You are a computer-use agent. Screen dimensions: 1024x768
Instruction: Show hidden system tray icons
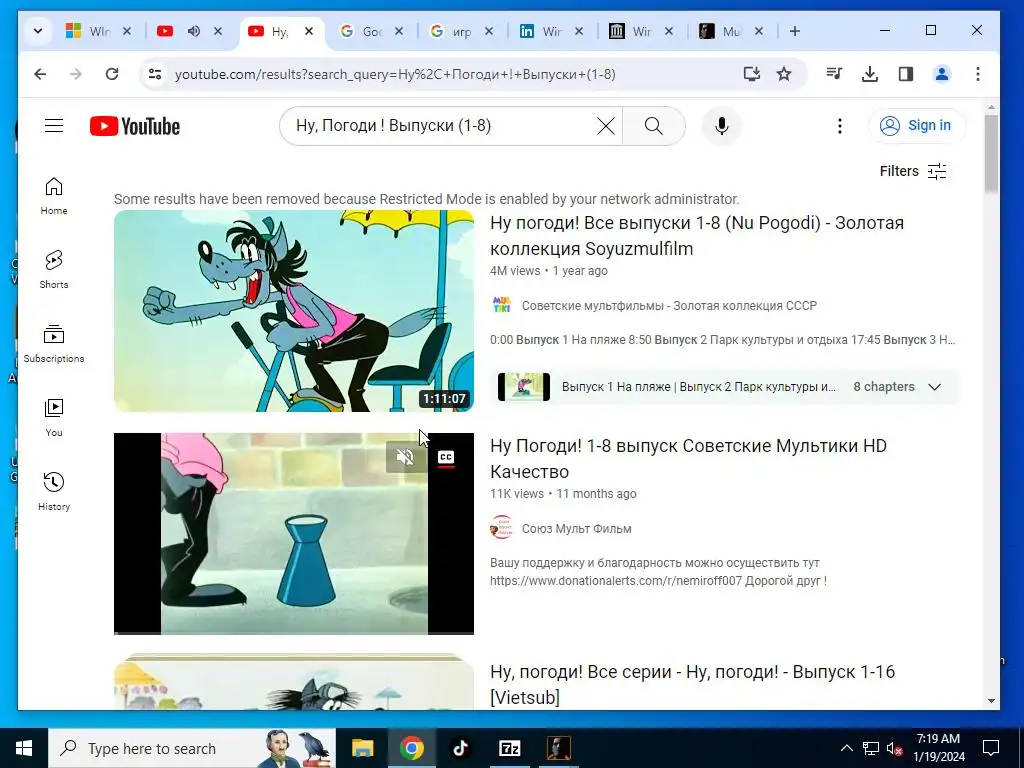click(x=846, y=748)
